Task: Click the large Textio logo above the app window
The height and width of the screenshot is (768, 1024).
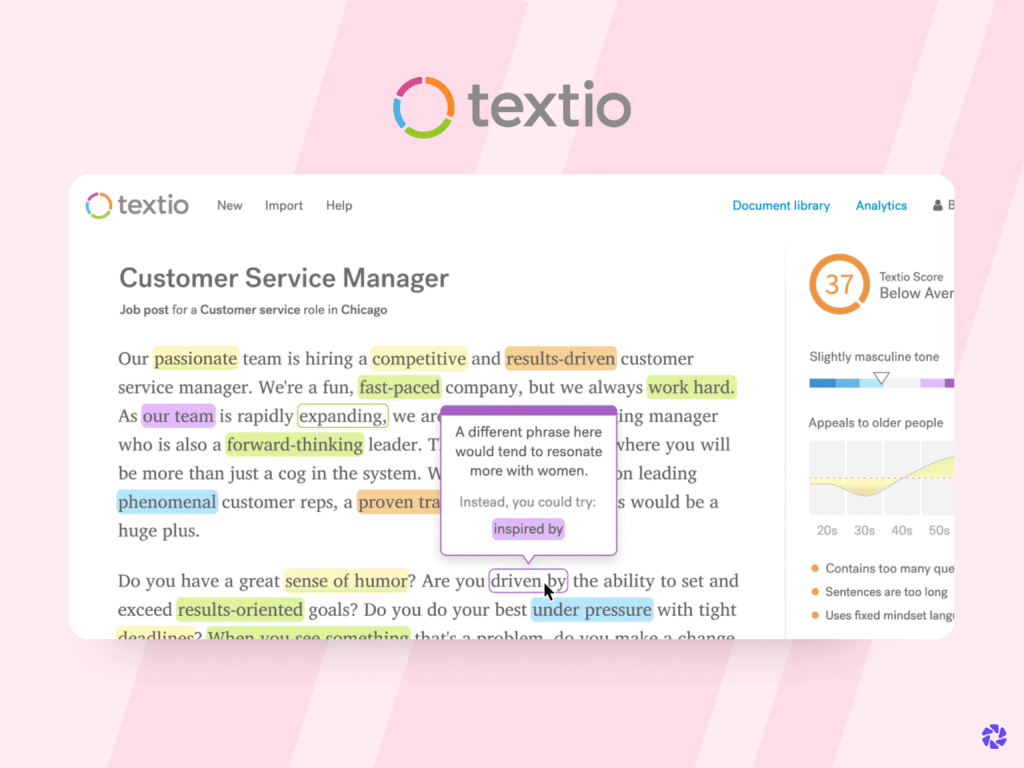Action: point(510,105)
